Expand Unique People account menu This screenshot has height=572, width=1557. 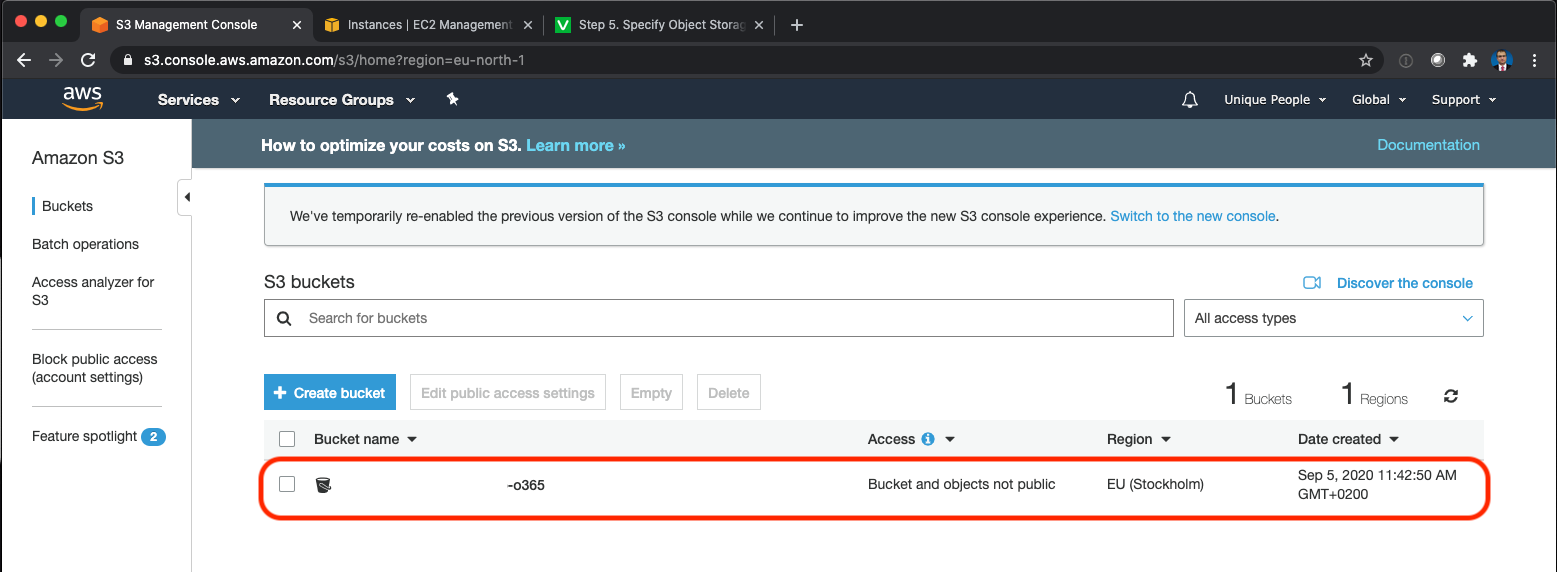[1275, 100]
